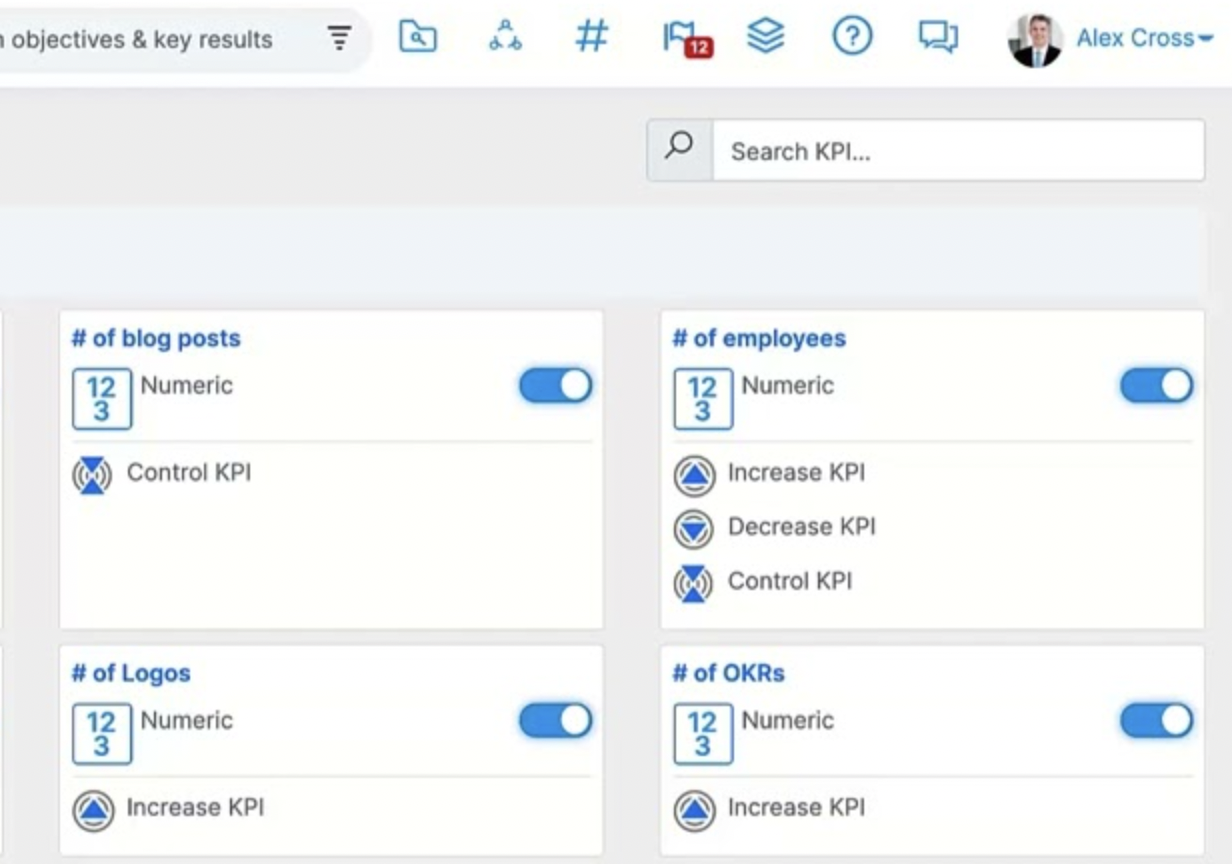Viewport: 1232px width, 864px height.
Task: Open the hashtag KPI icon
Action: 592,37
